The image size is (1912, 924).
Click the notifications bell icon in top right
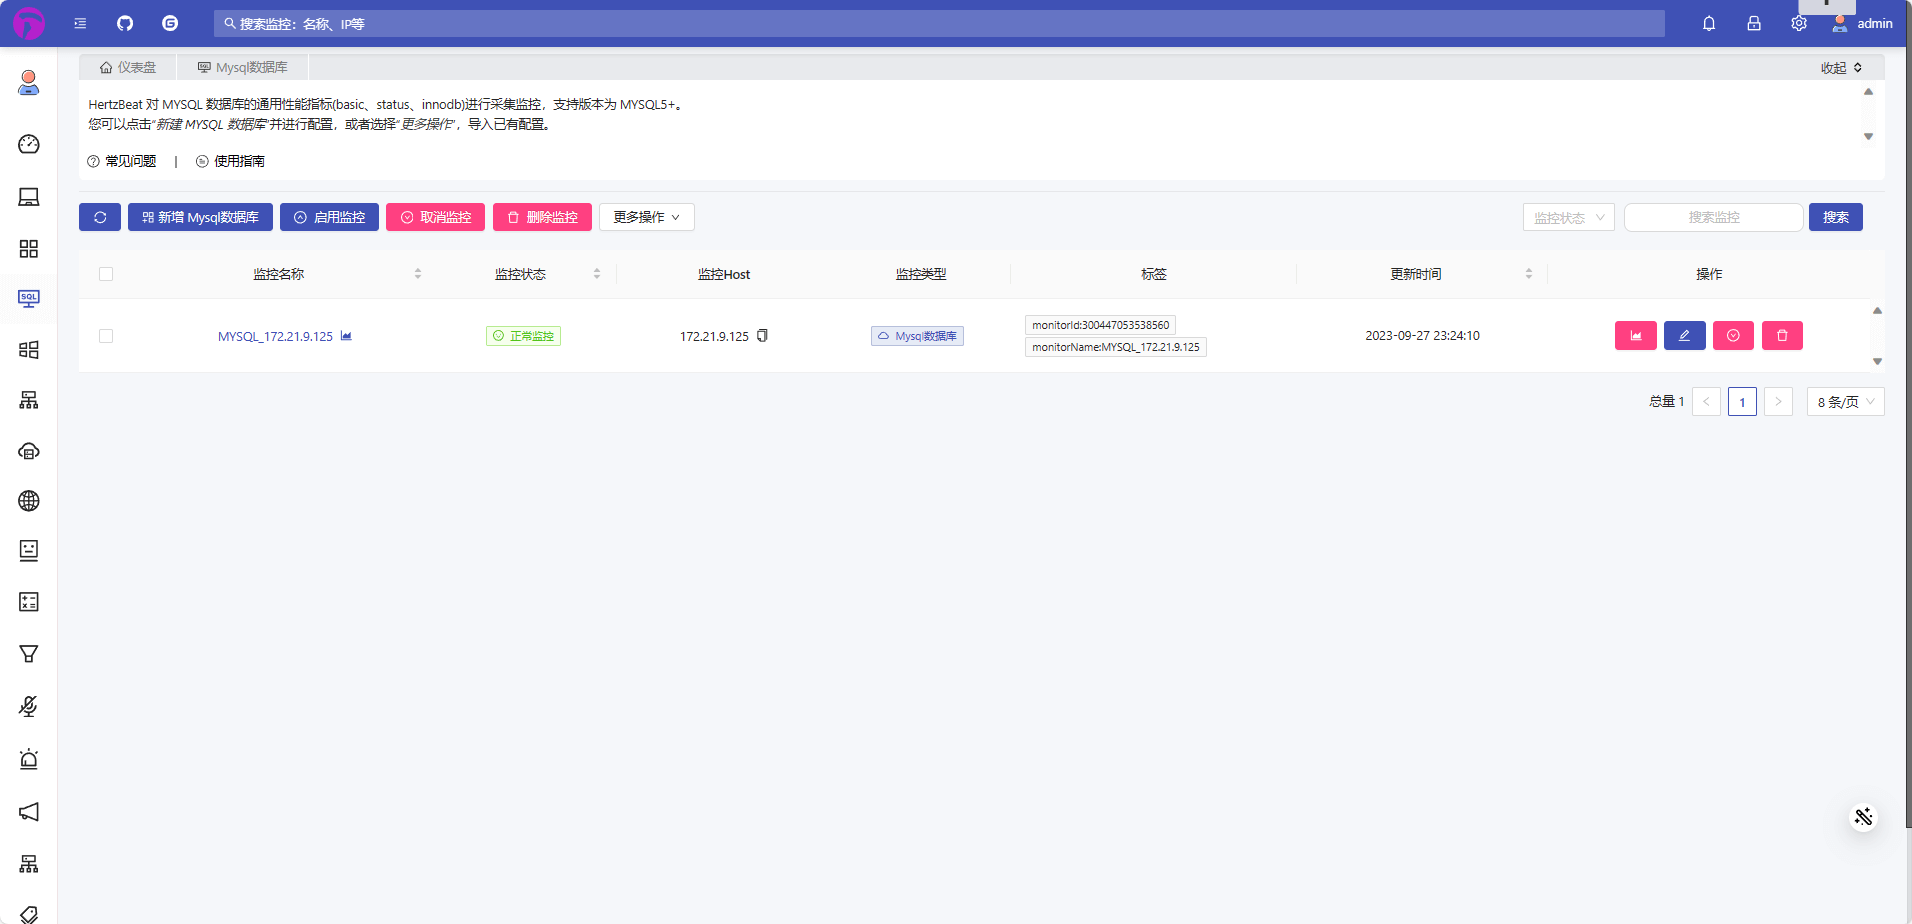[x=1709, y=23]
